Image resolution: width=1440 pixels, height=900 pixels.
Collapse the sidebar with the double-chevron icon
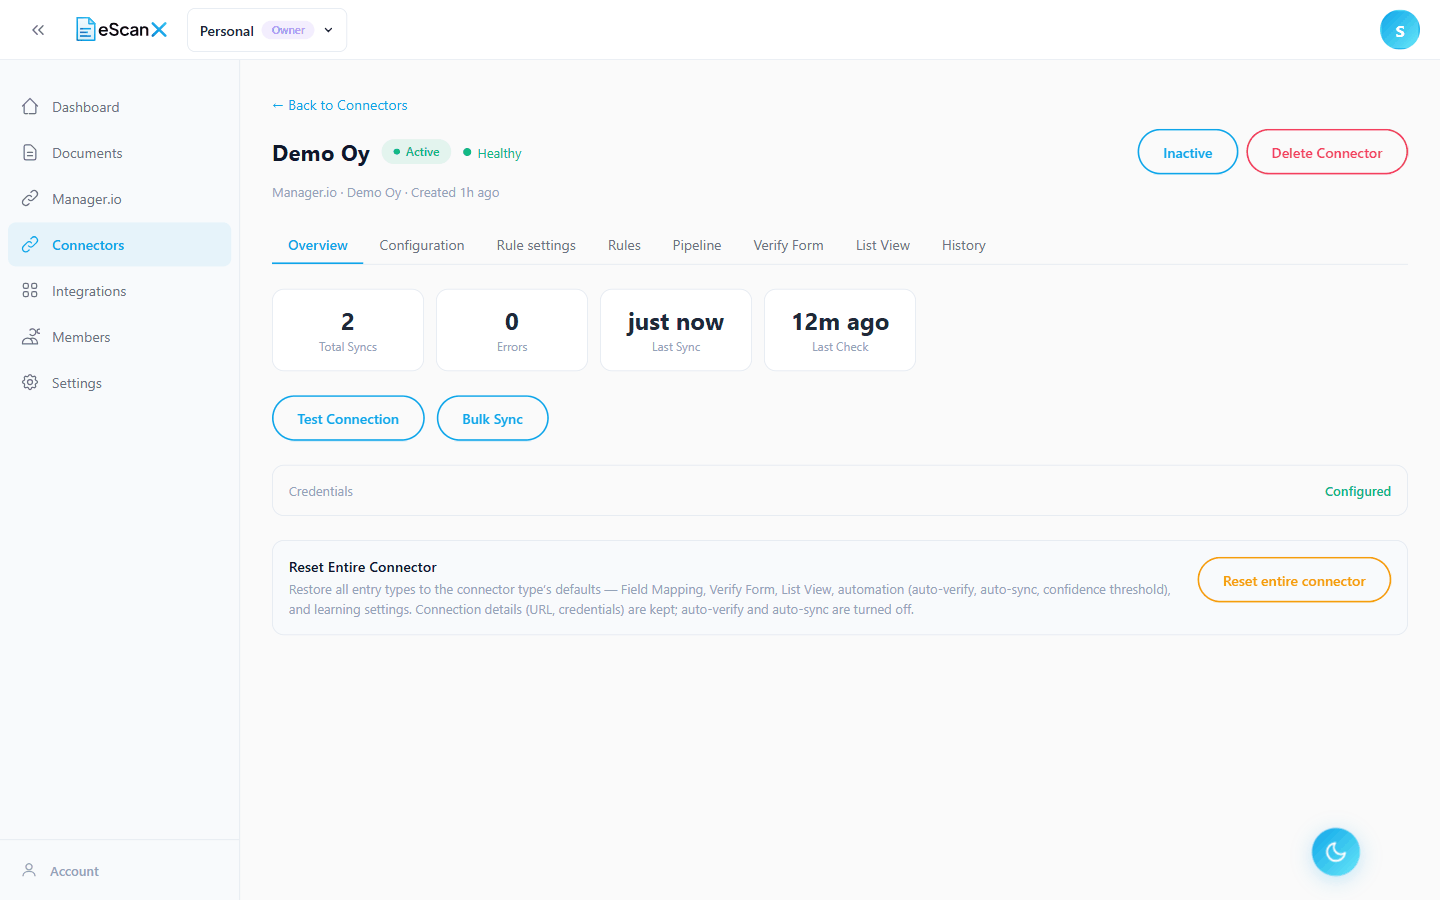point(38,30)
